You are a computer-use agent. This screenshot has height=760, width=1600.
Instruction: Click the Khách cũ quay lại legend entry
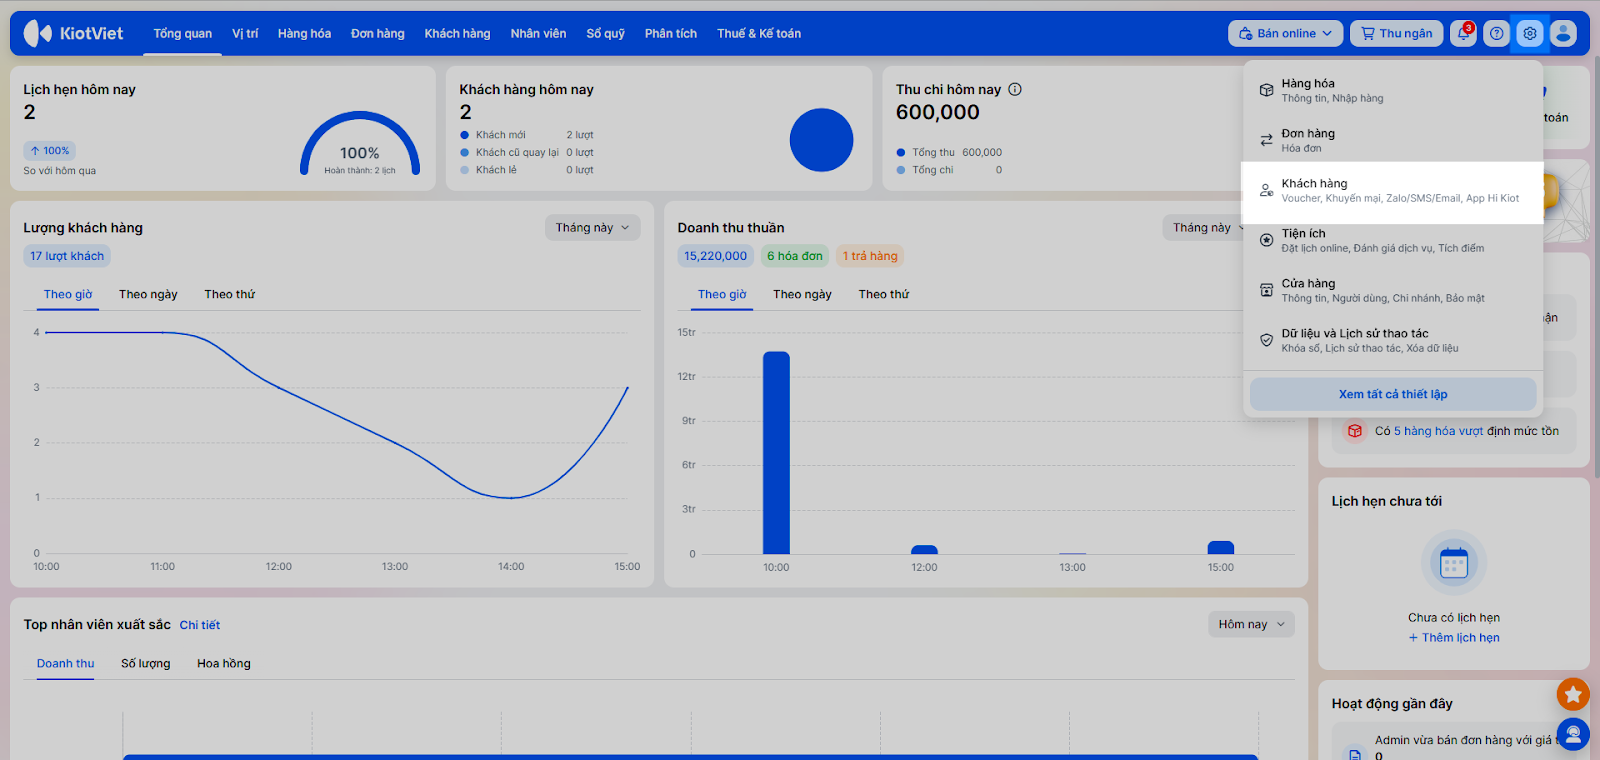coord(527,153)
